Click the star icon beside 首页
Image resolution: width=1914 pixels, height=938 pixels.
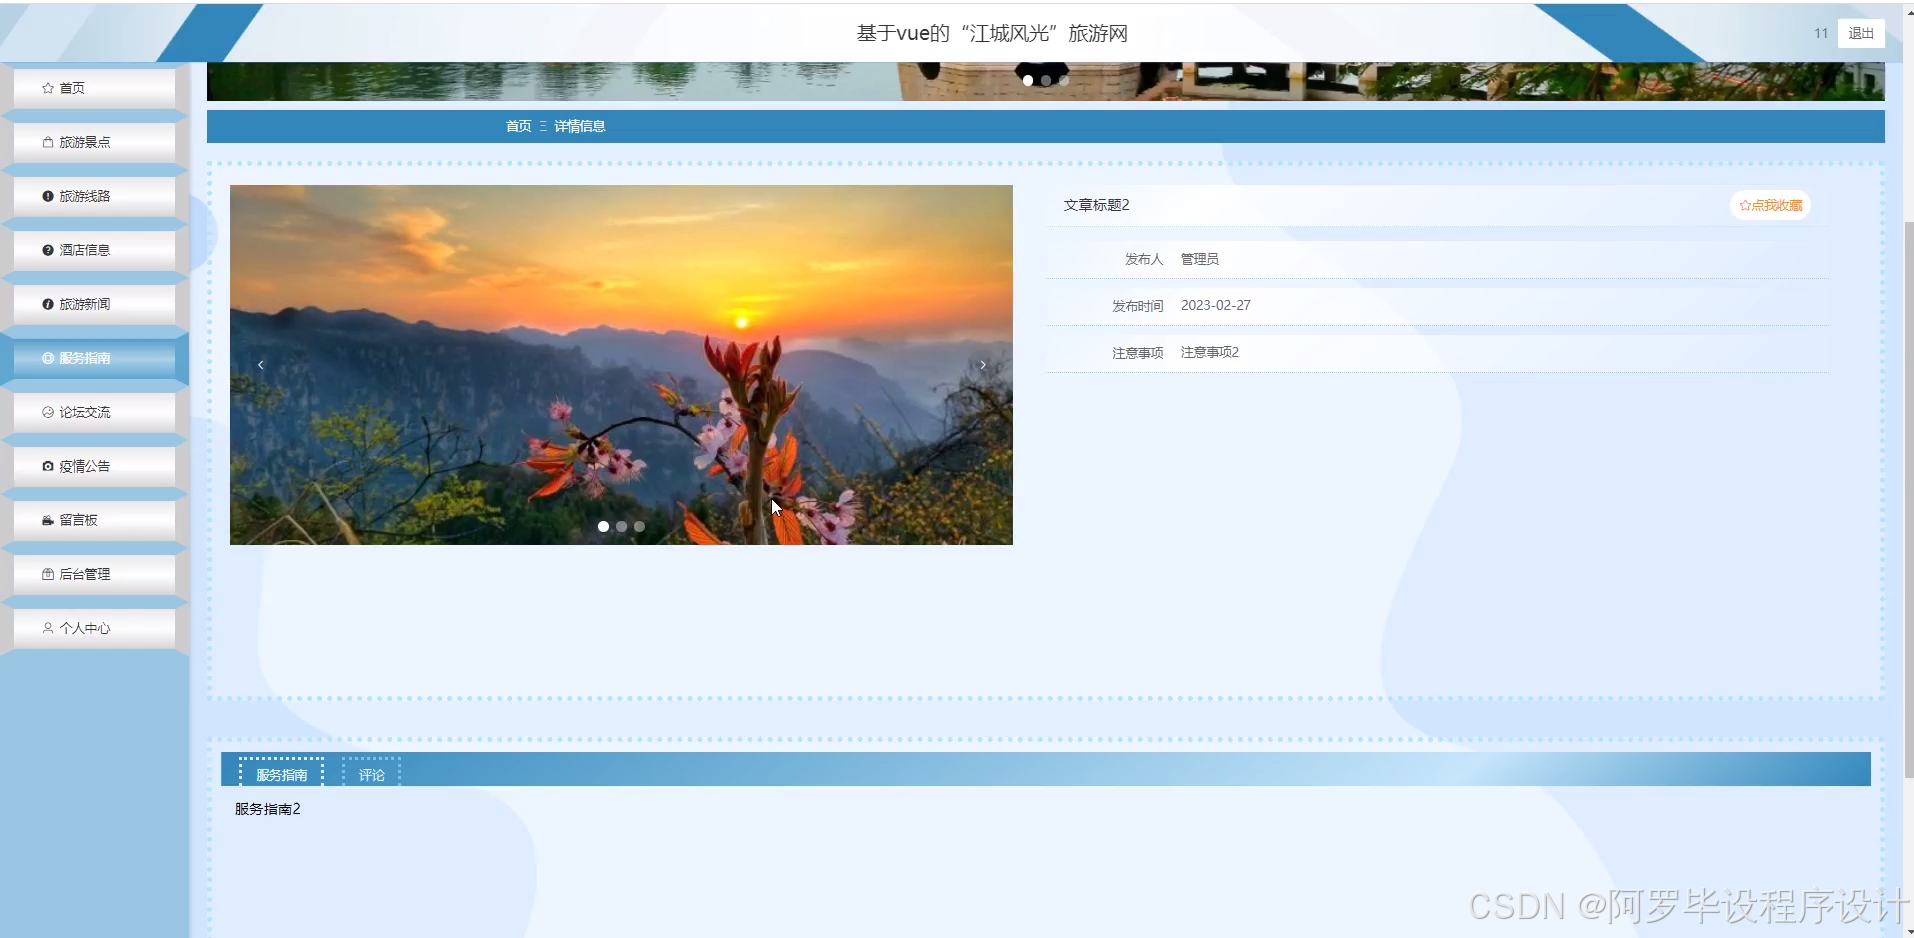pyautogui.click(x=48, y=88)
